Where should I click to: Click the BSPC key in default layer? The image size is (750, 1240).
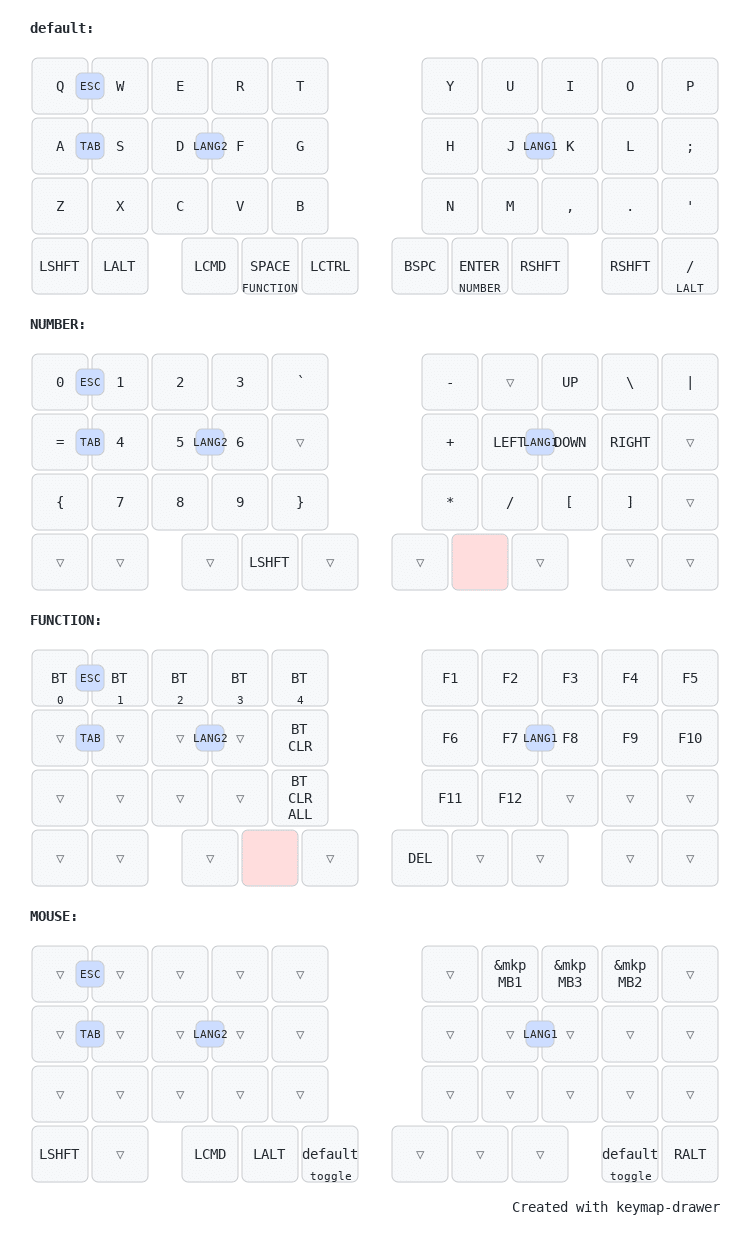click(x=420, y=266)
